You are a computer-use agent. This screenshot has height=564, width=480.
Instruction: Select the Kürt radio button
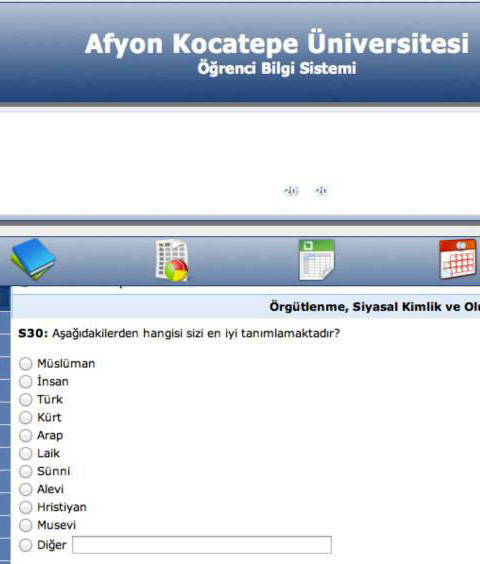point(26,418)
